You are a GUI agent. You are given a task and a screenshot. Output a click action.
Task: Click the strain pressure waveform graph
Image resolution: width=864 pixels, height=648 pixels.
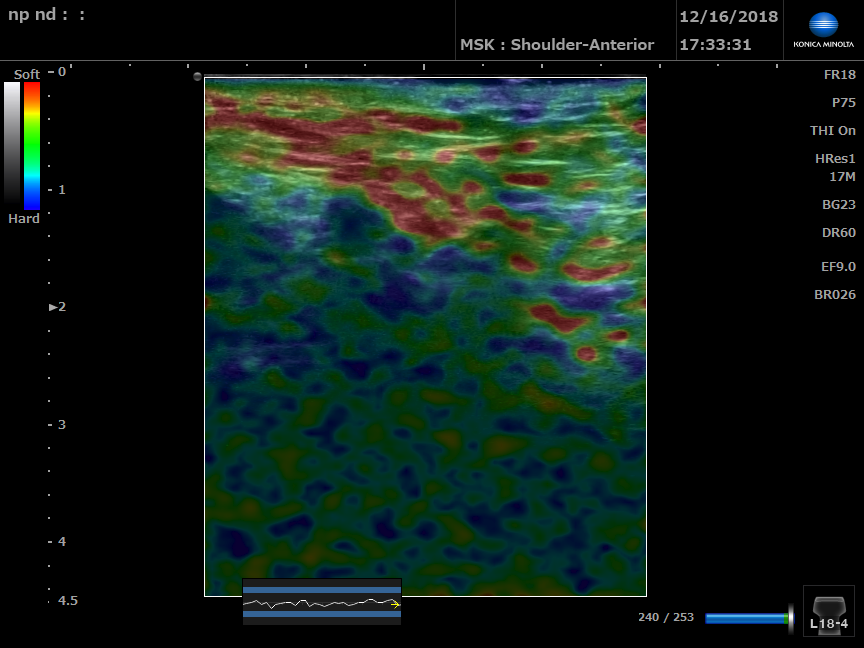tap(321, 602)
